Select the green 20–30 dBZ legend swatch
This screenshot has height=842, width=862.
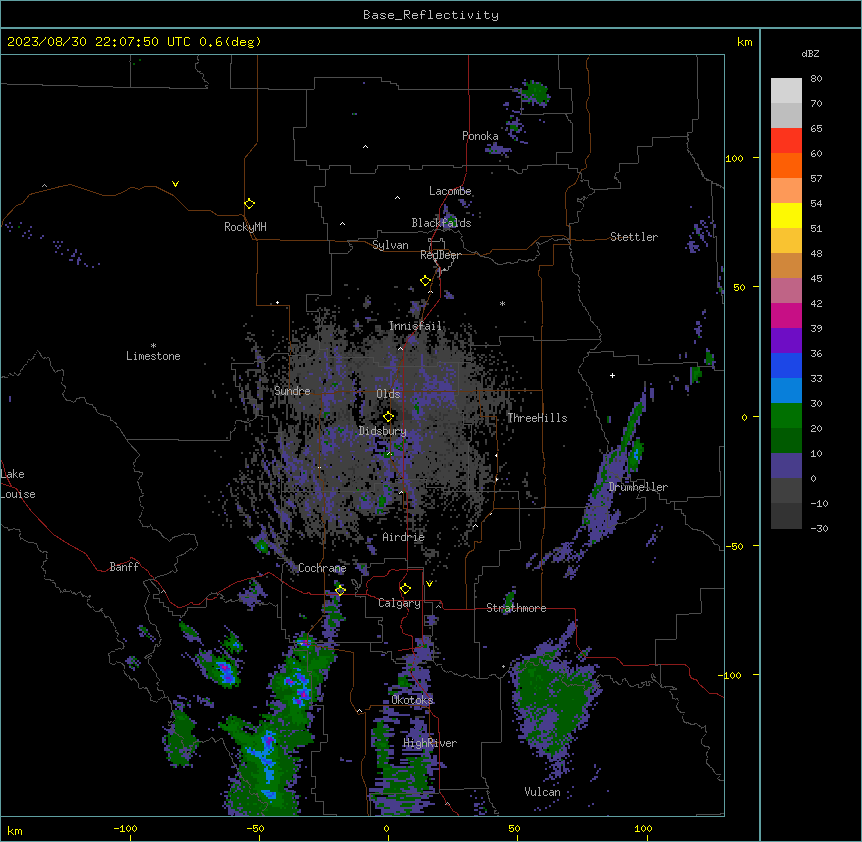[786, 416]
